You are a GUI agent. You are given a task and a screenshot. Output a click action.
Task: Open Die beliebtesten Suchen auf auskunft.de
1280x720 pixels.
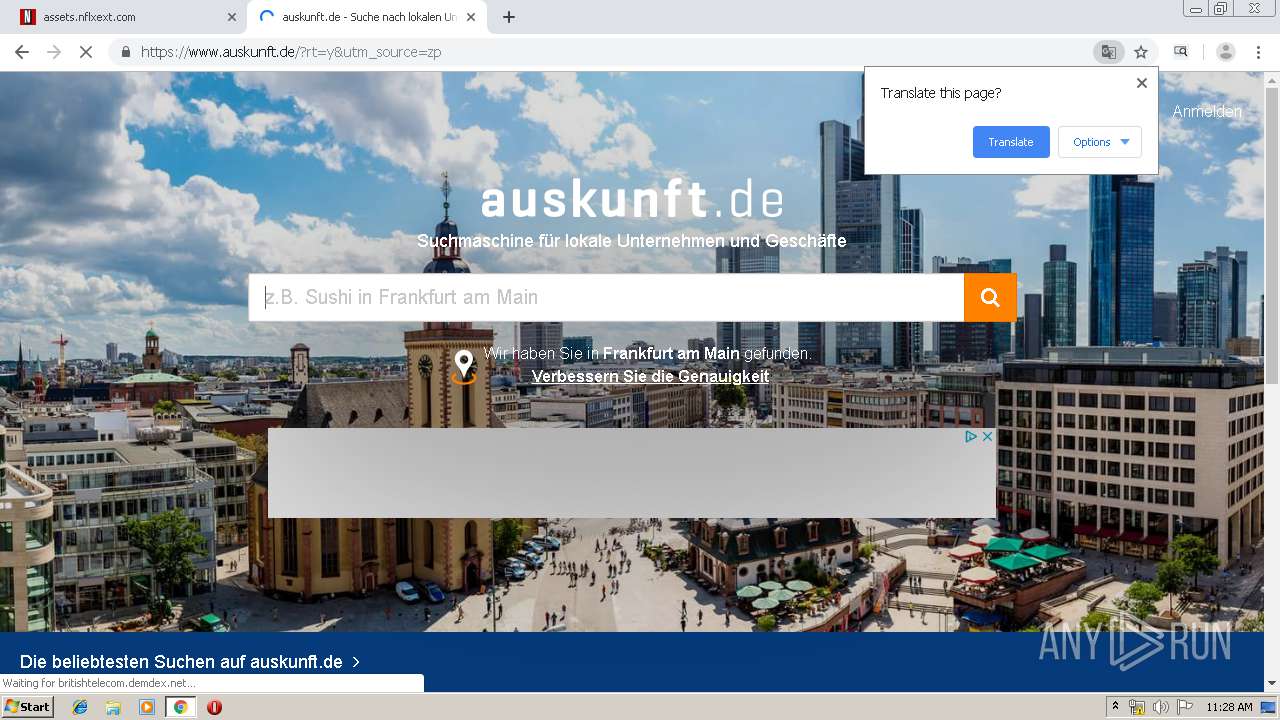[x=181, y=662]
